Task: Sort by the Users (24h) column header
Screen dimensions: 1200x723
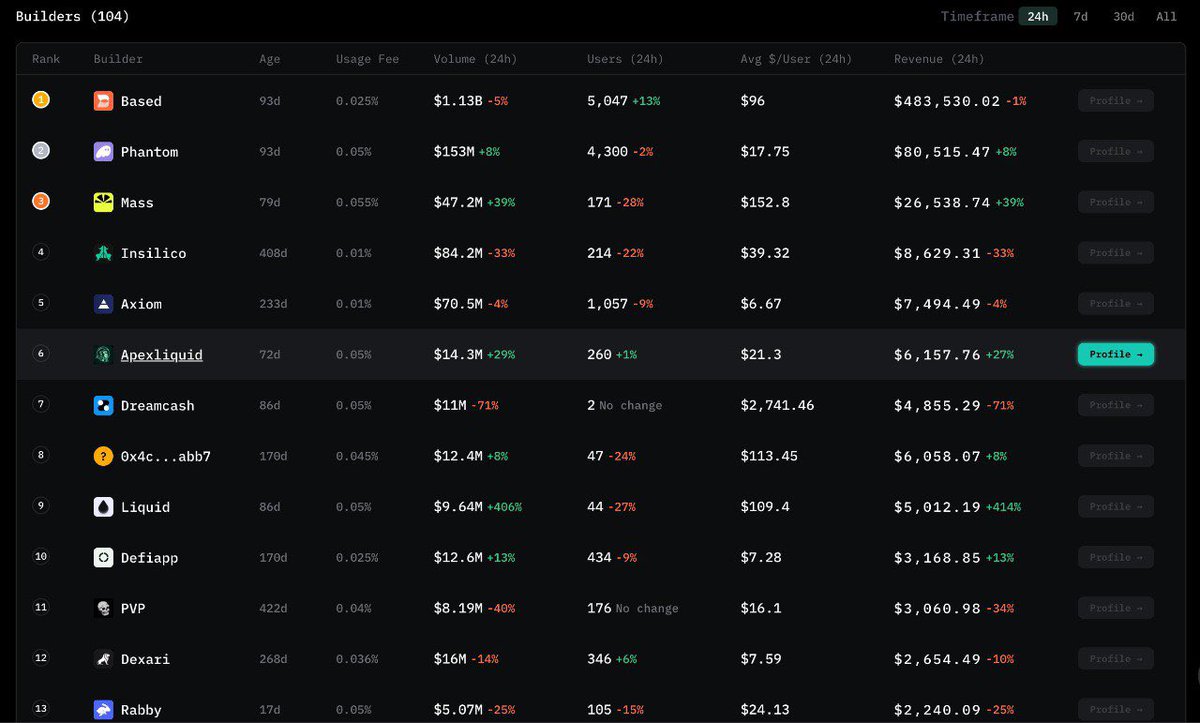Action: coord(625,59)
